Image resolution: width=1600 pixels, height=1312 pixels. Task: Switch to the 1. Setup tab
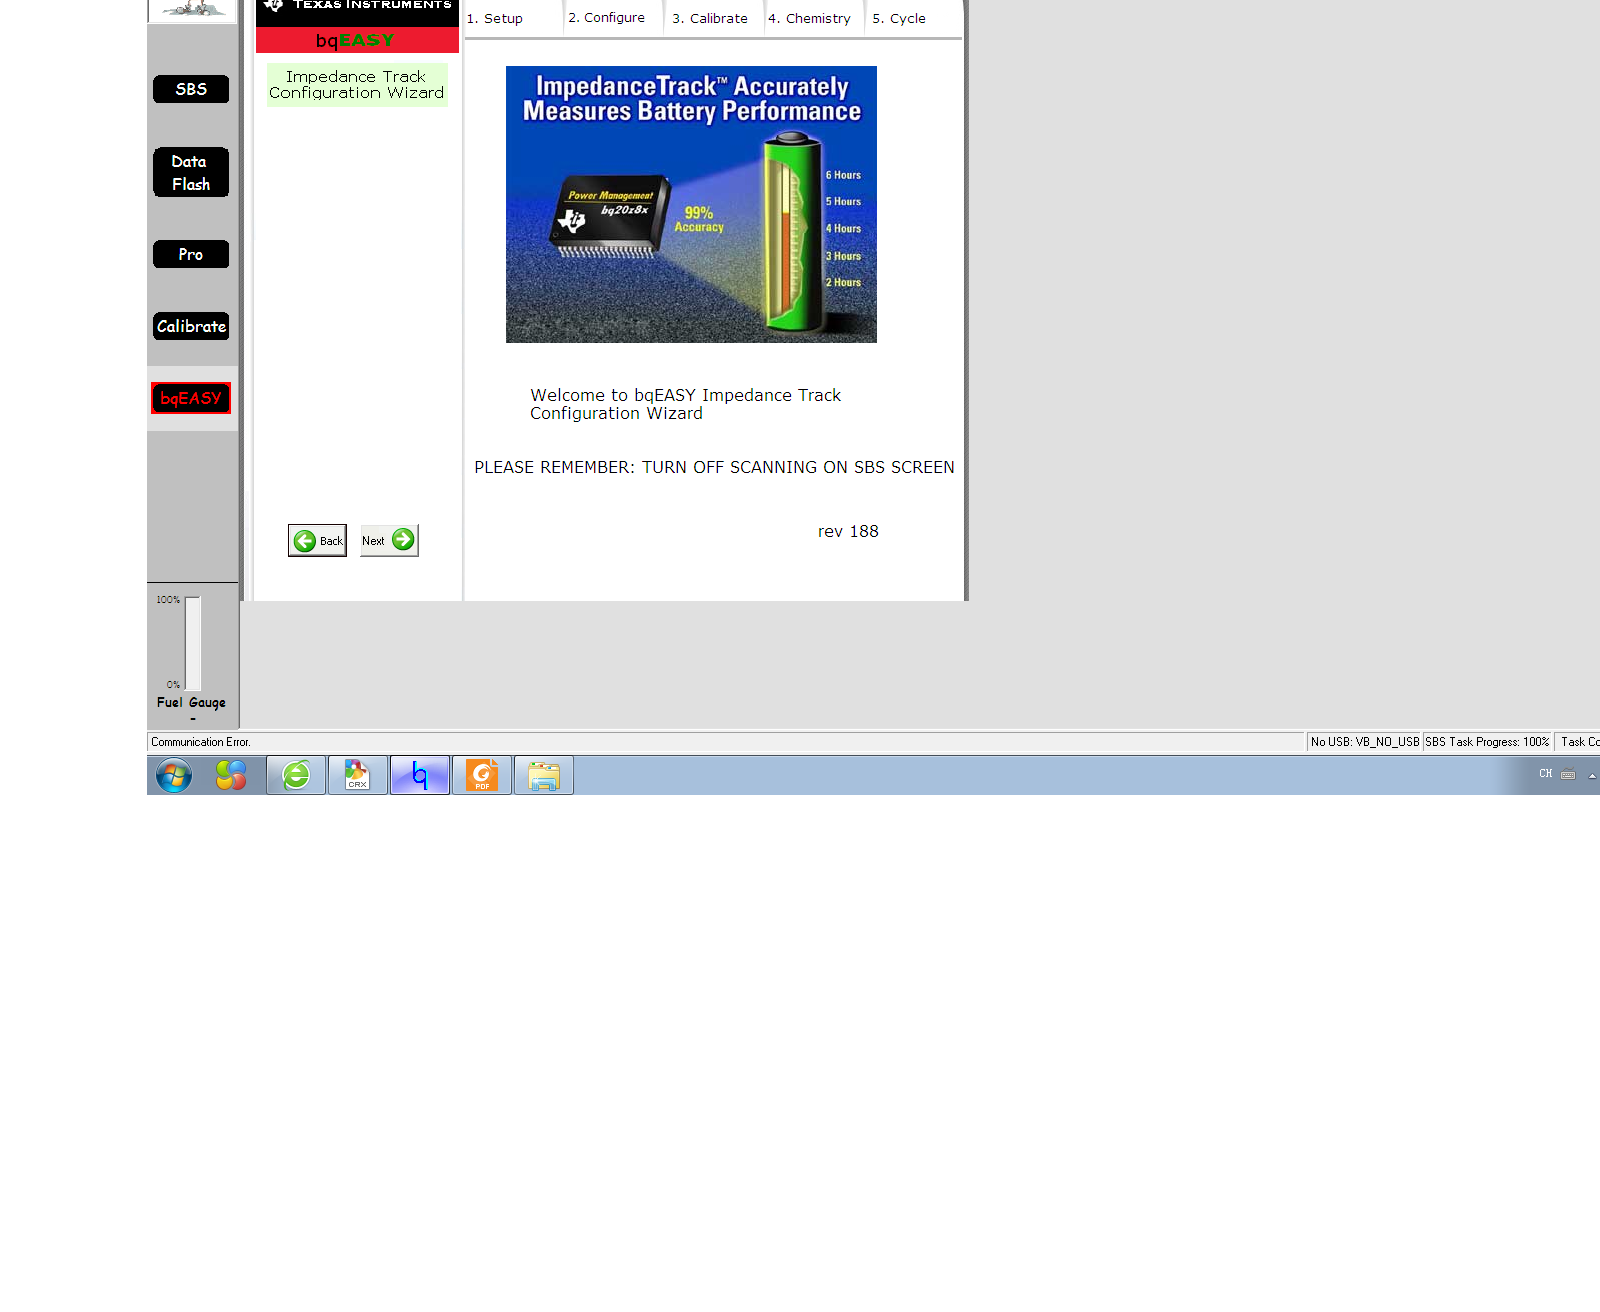pyautogui.click(x=513, y=18)
